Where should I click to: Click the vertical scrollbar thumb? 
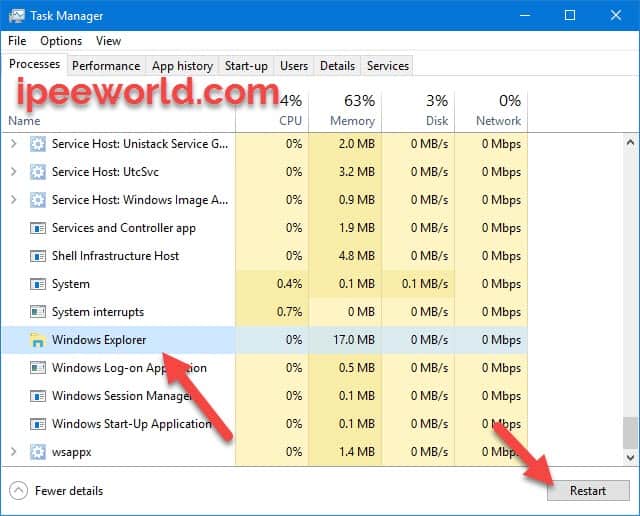pyautogui.click(x=630, y=433)
